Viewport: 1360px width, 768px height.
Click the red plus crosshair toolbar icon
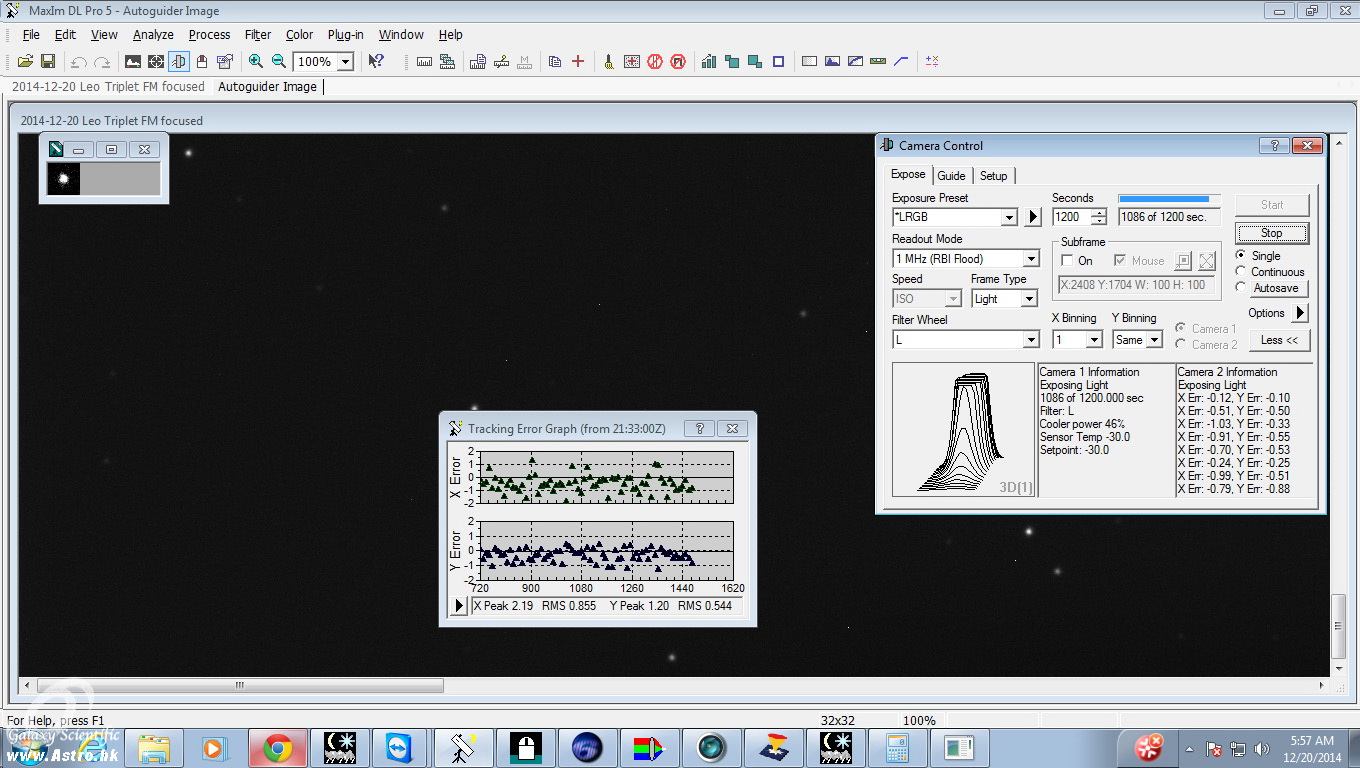click(x=577, y=61)
